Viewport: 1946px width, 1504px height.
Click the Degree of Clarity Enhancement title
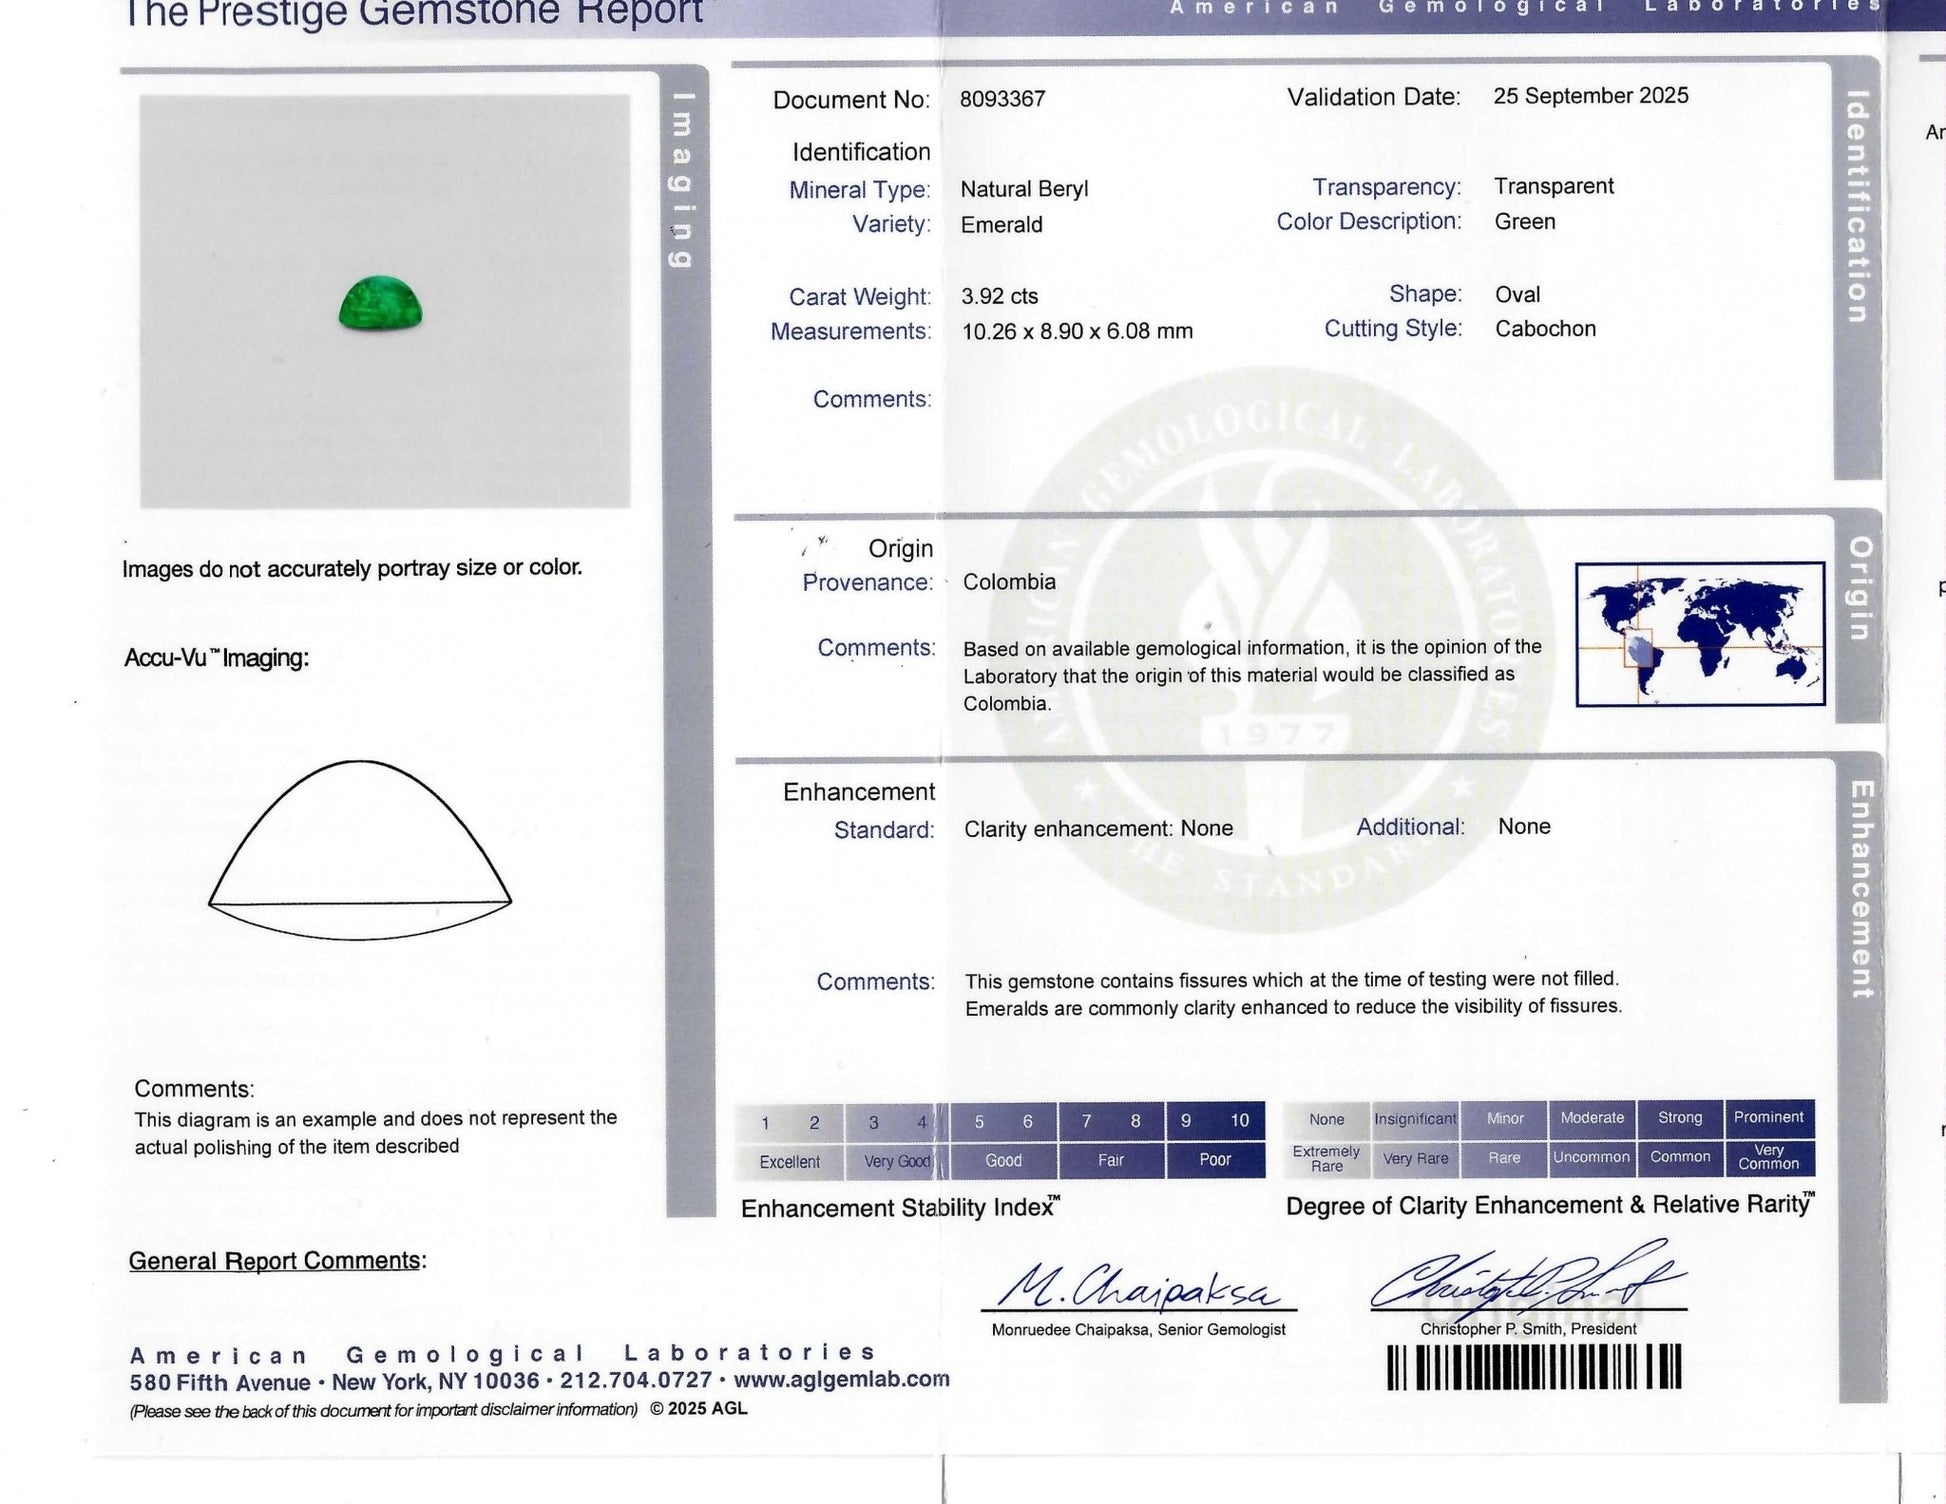pos(1550,1205)
